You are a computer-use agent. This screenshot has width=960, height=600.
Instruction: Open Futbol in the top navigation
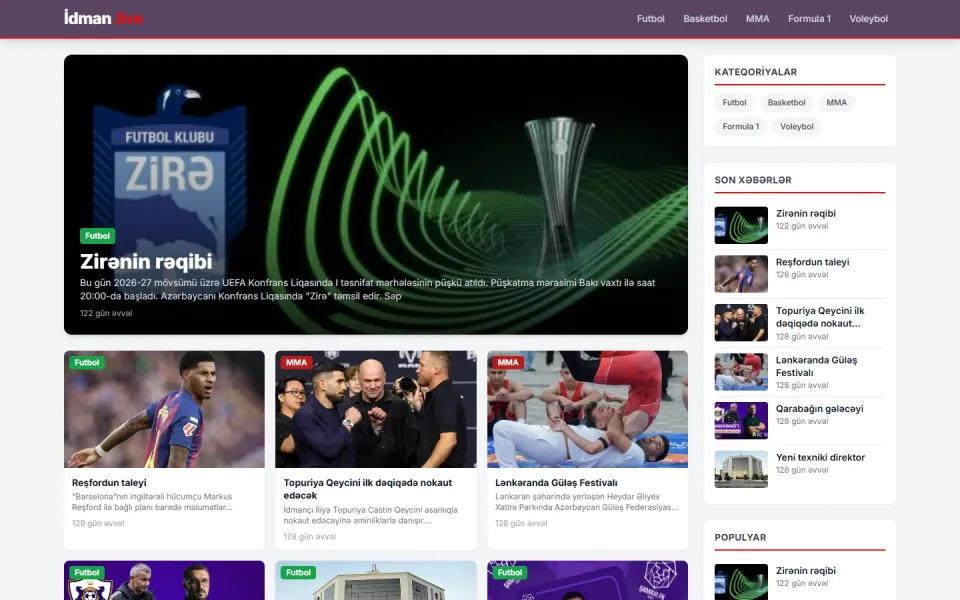650,19
